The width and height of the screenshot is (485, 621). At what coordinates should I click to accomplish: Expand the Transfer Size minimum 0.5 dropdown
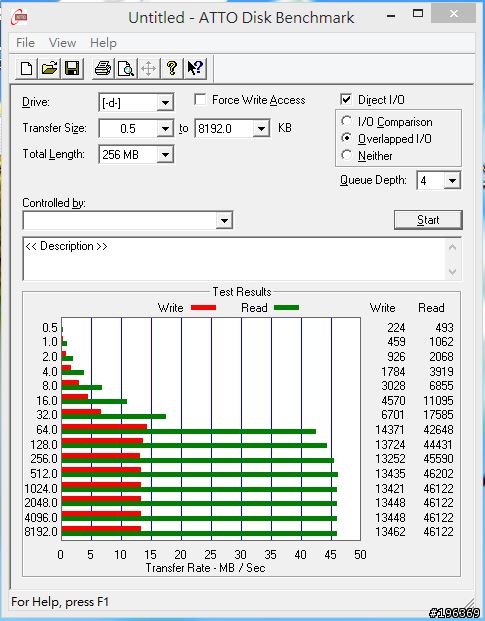pos(165,129)
